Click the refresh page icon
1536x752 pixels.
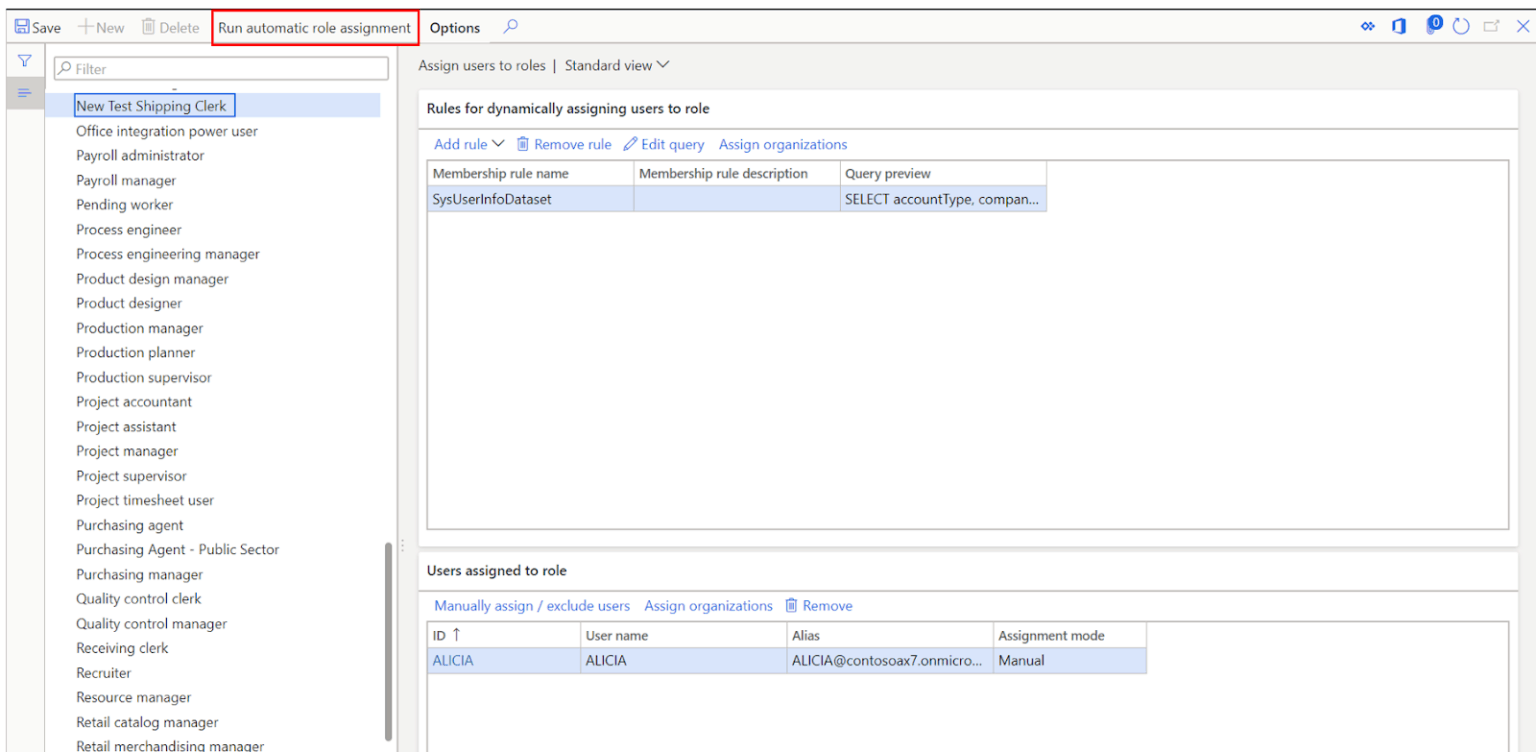click(x=1461, y=27)
